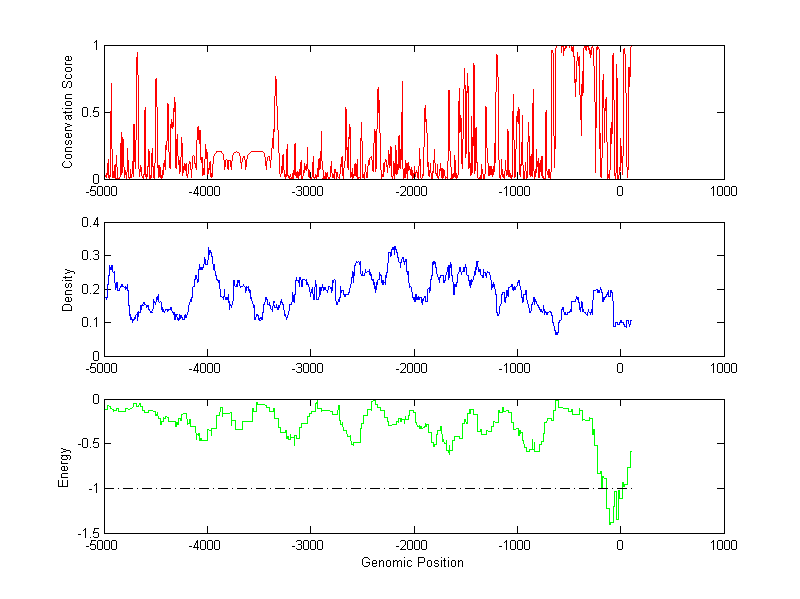Click the '-5000' tick label below Conservation plot

point(103,191)
